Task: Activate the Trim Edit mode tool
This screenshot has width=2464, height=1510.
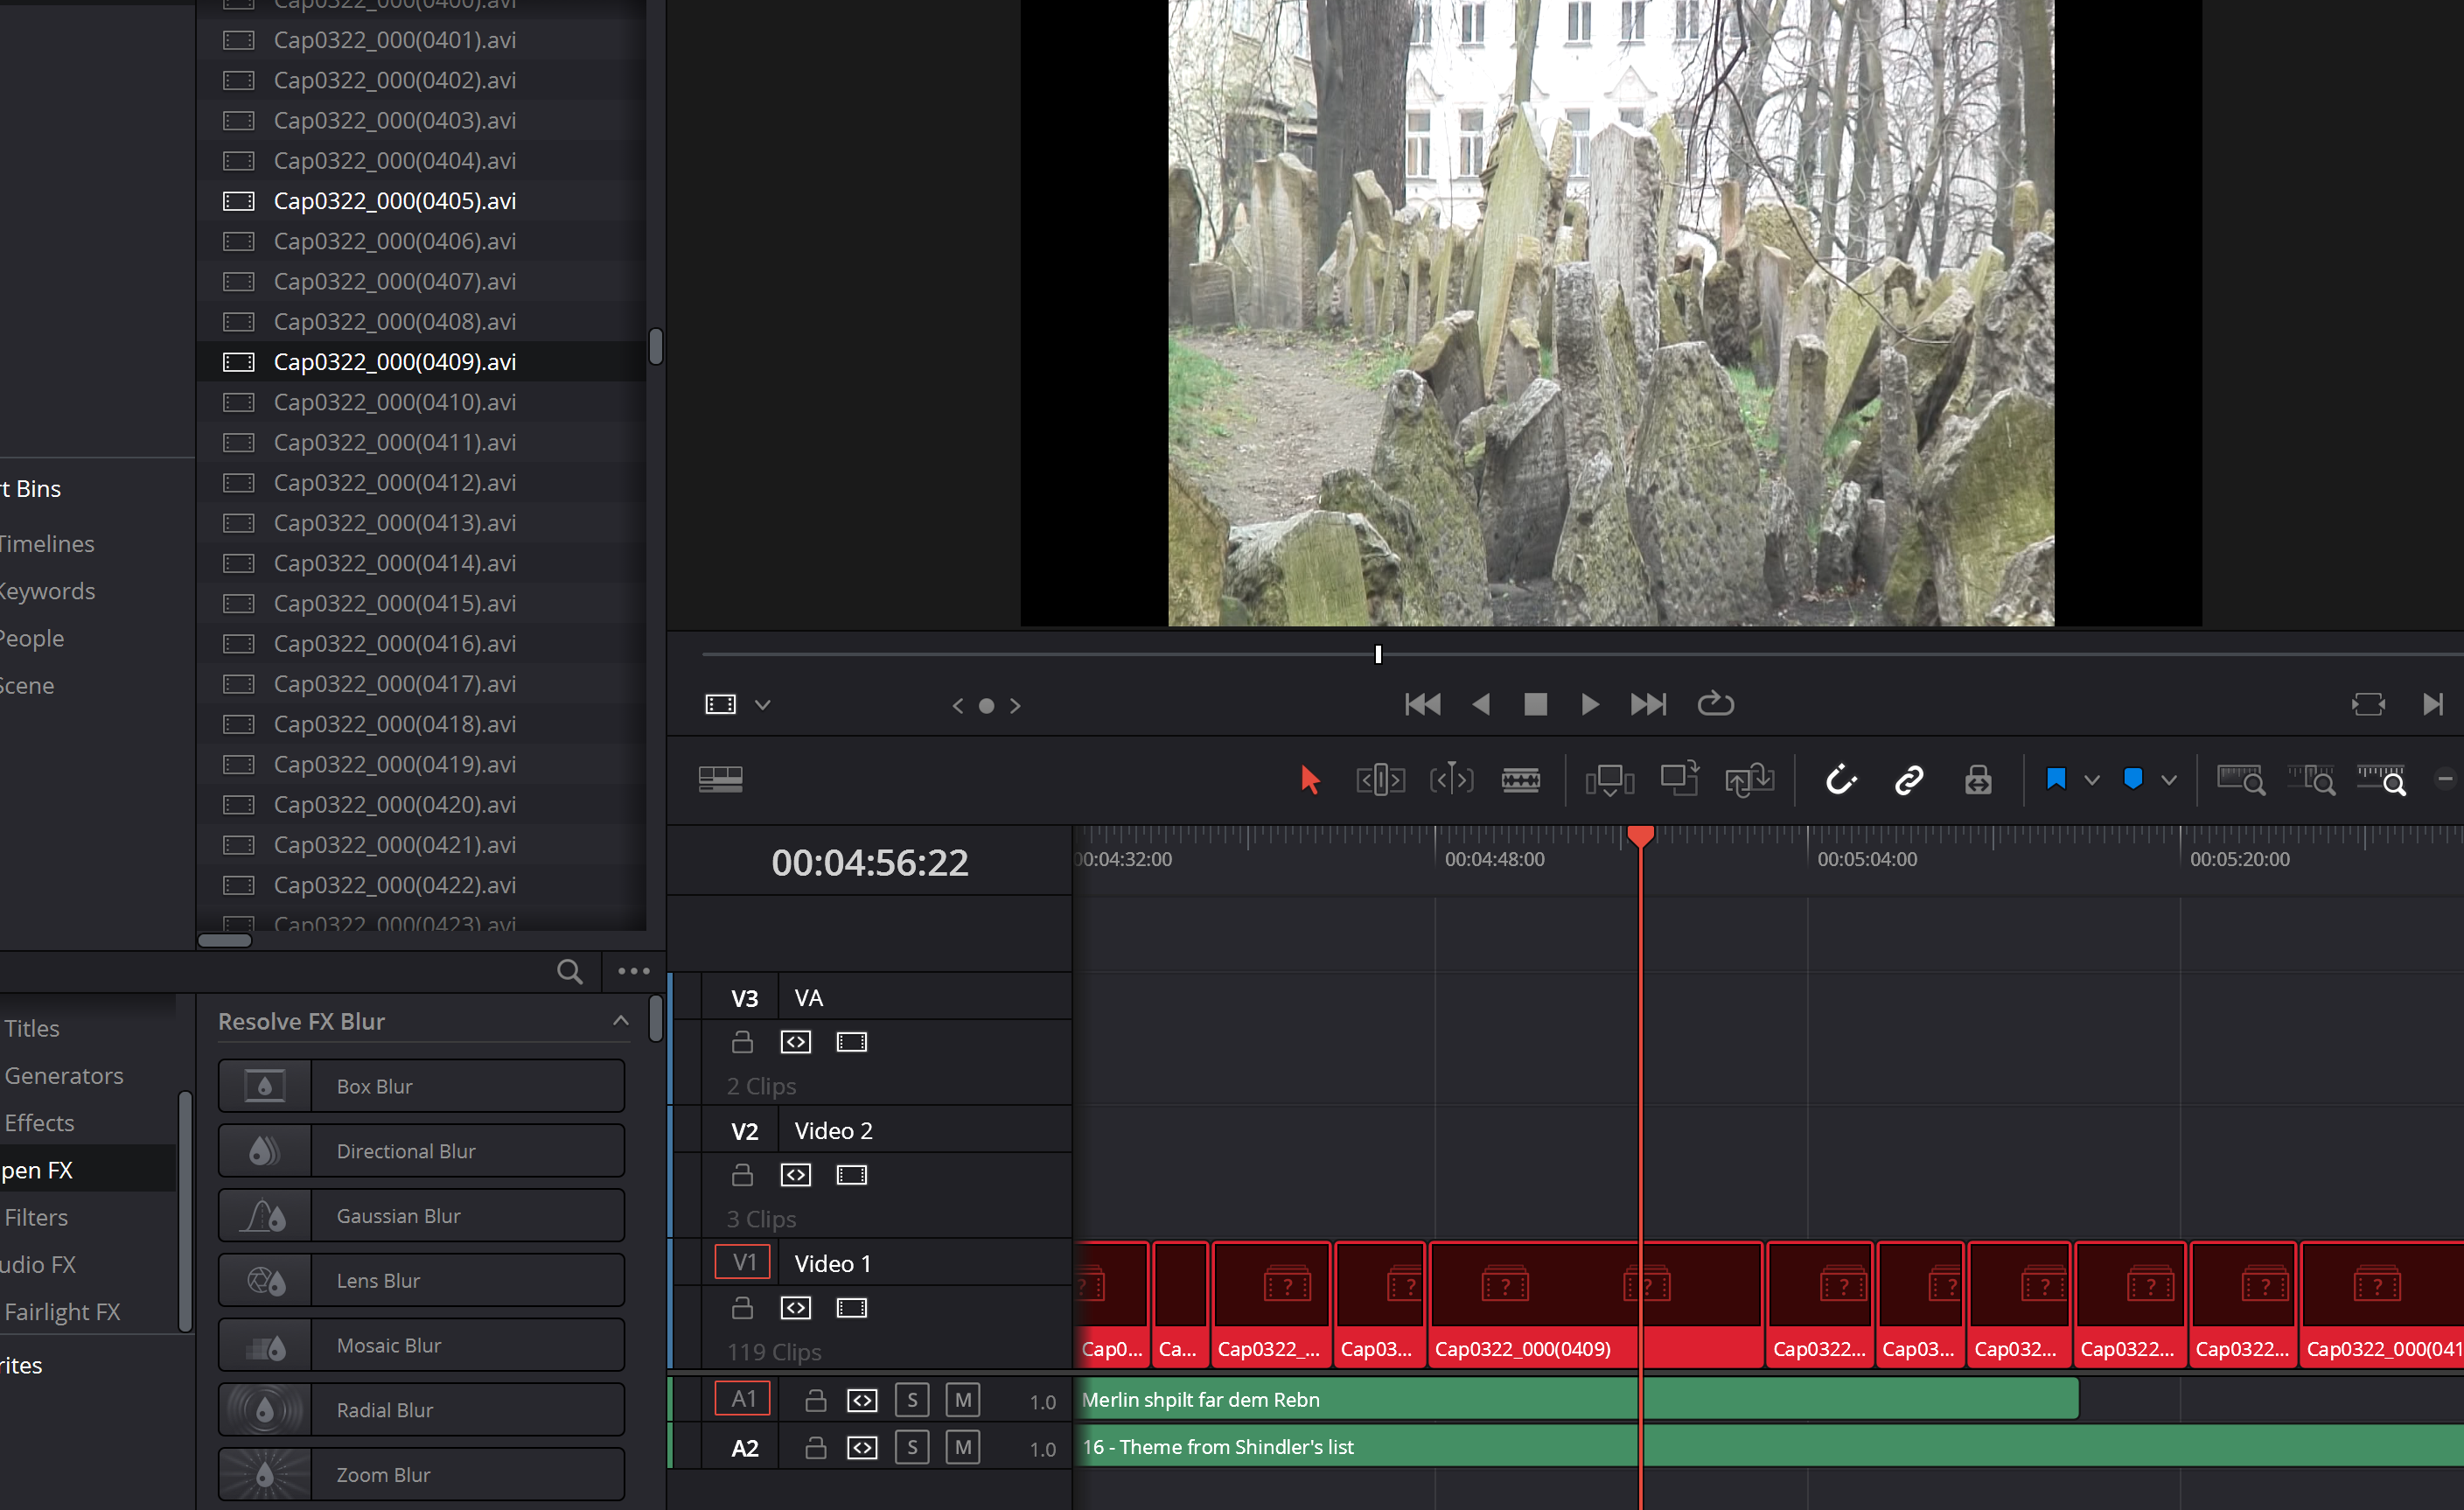Action: [1380, 779]
